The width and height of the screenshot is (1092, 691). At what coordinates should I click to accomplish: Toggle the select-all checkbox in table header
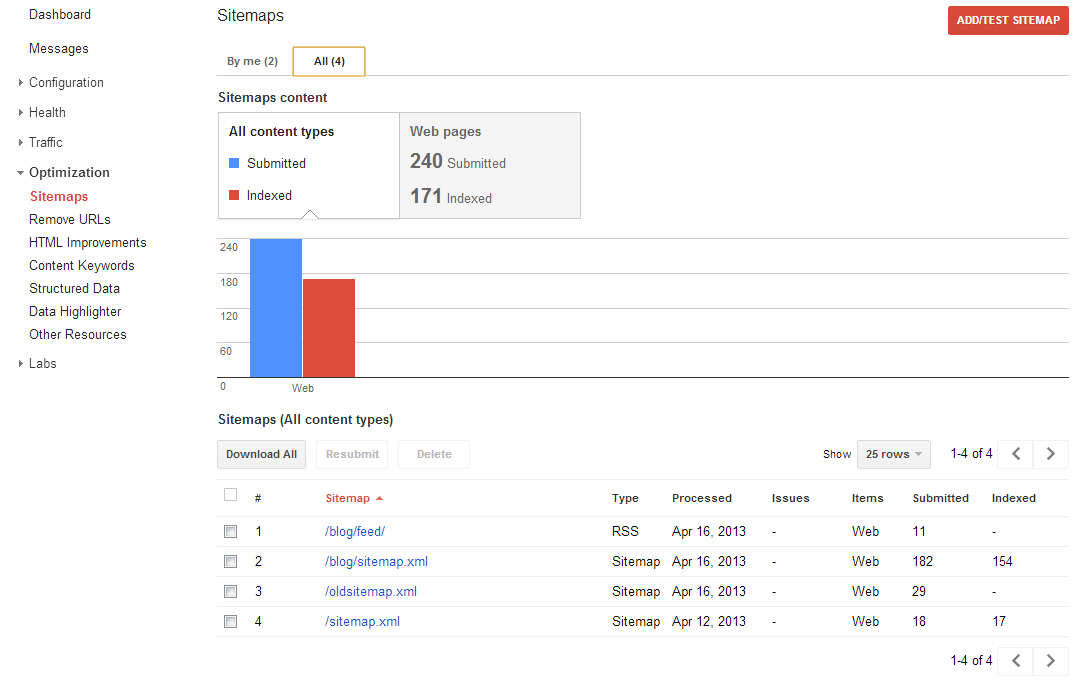231,495
